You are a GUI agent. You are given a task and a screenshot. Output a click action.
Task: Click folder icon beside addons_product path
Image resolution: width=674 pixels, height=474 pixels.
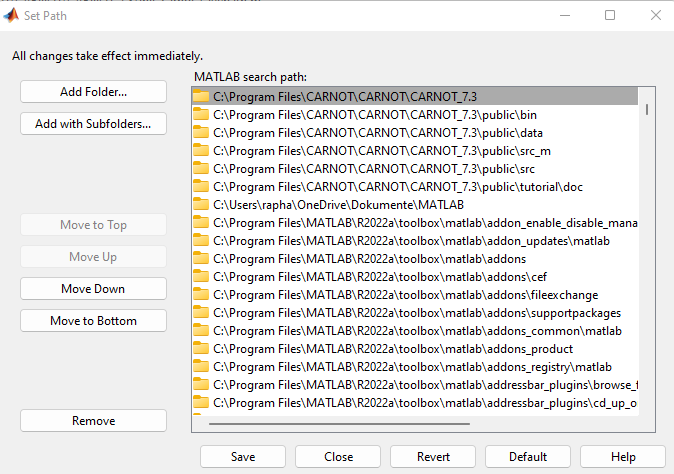coord(201,349)
